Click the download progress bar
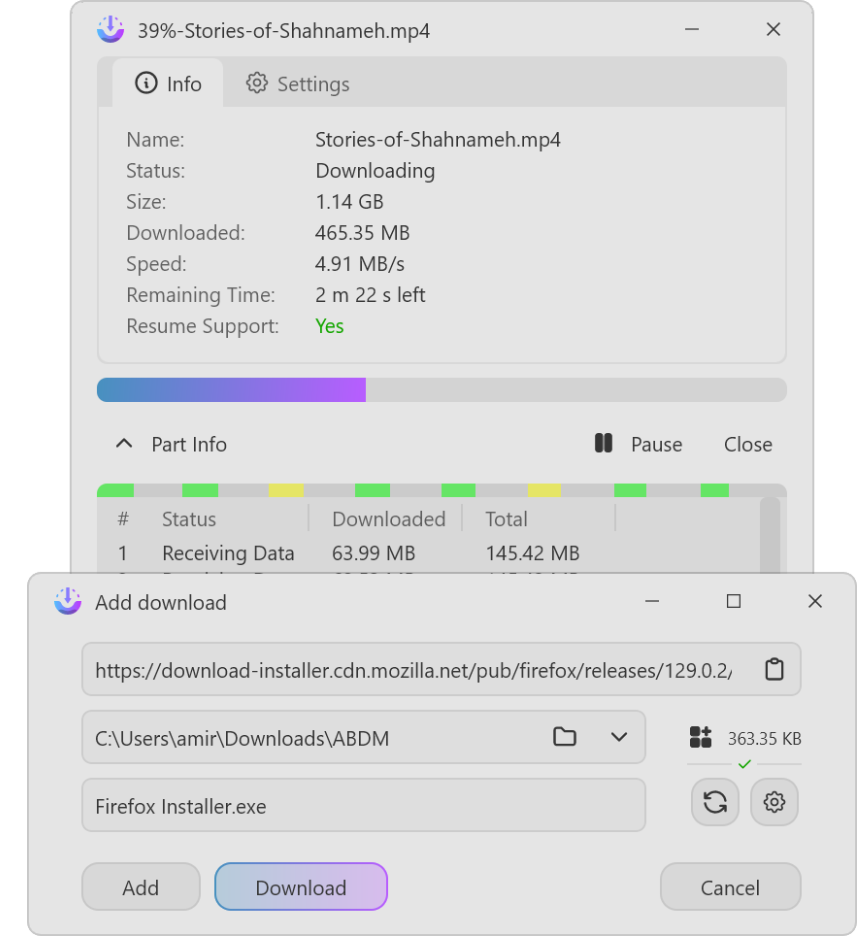Viewport: 861px width, 938px height. pyautogui.click(x=441, y=390)
